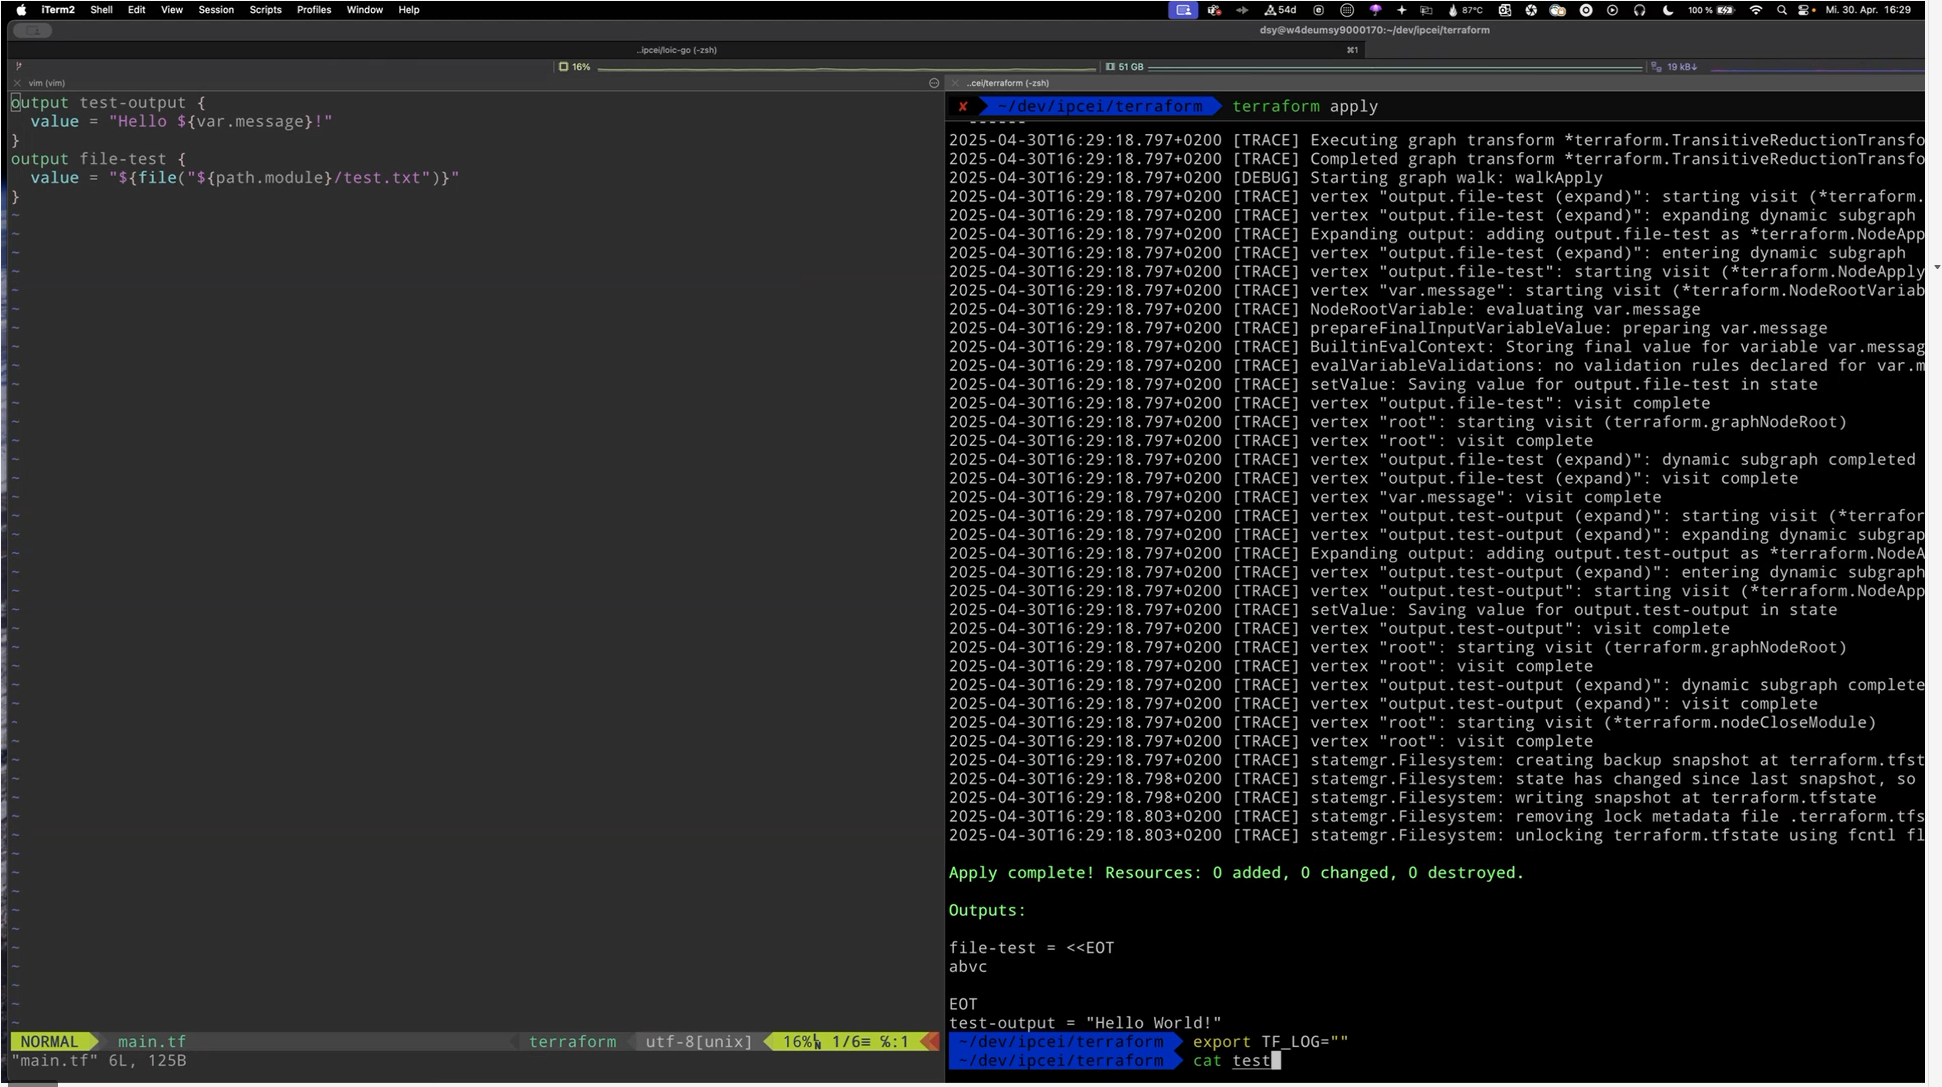Open the Outlook menu bar icon
The height and width of the screenshot is (1087, 1942).
pyautogui.click(x=1505, y=10)
